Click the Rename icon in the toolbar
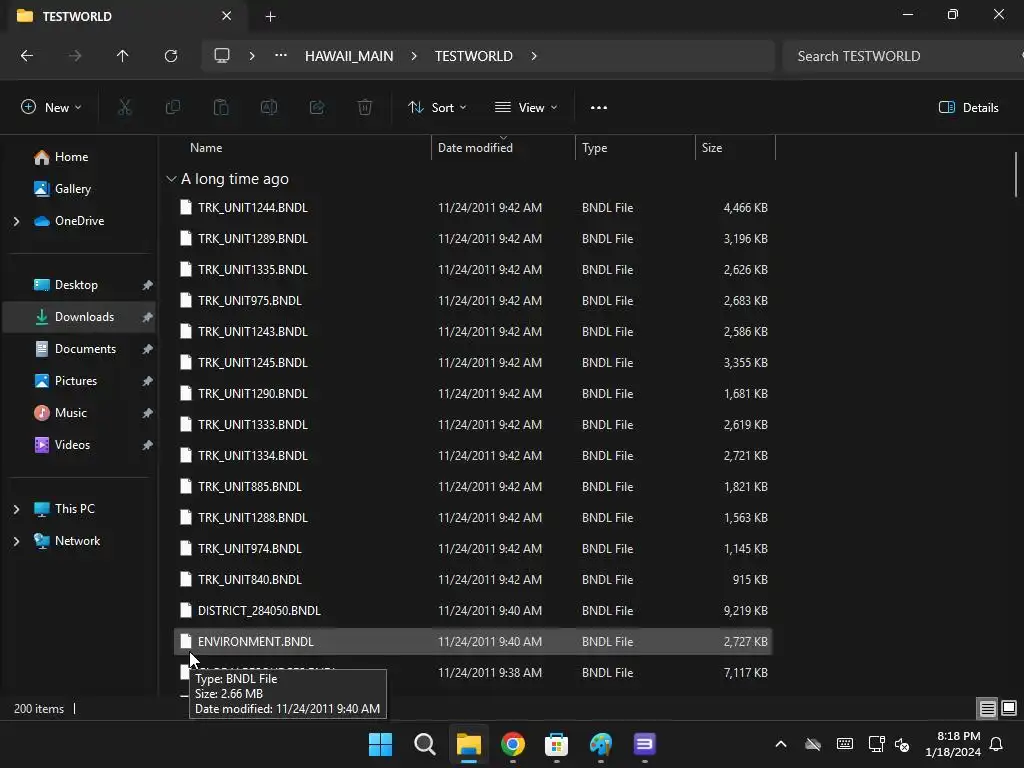 click(x=269, y=107)
